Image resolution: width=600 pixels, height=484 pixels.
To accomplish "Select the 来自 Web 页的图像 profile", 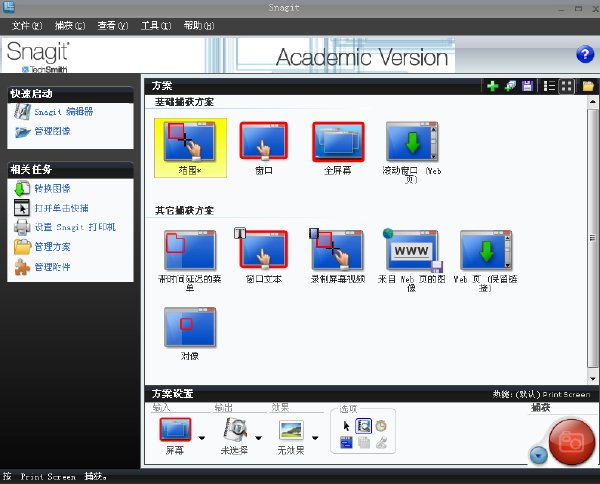I will 412,261.
